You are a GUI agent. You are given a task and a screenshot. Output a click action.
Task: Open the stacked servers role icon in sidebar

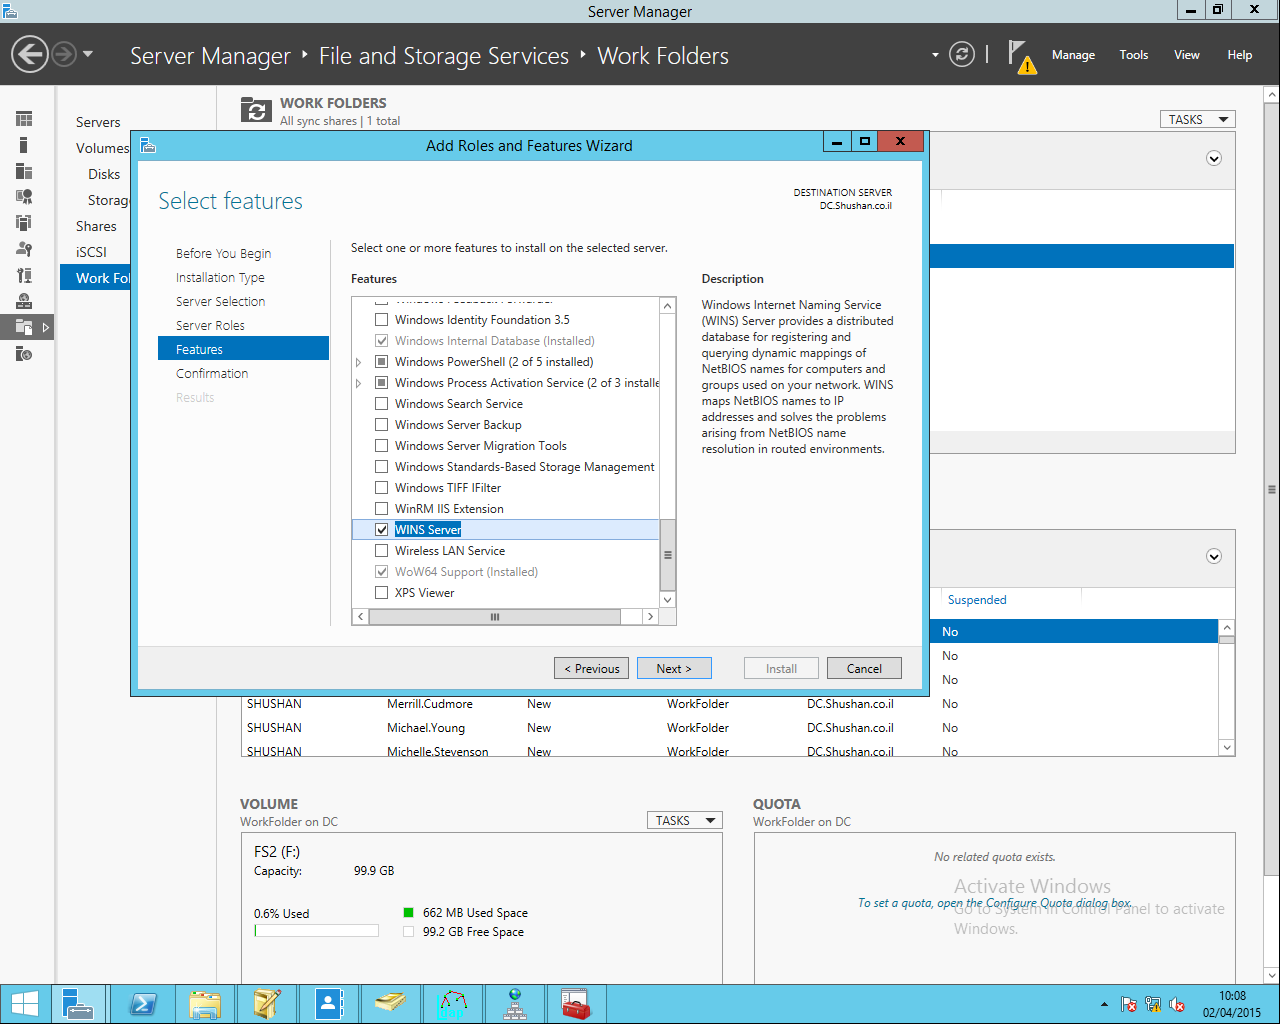(24, 223)
